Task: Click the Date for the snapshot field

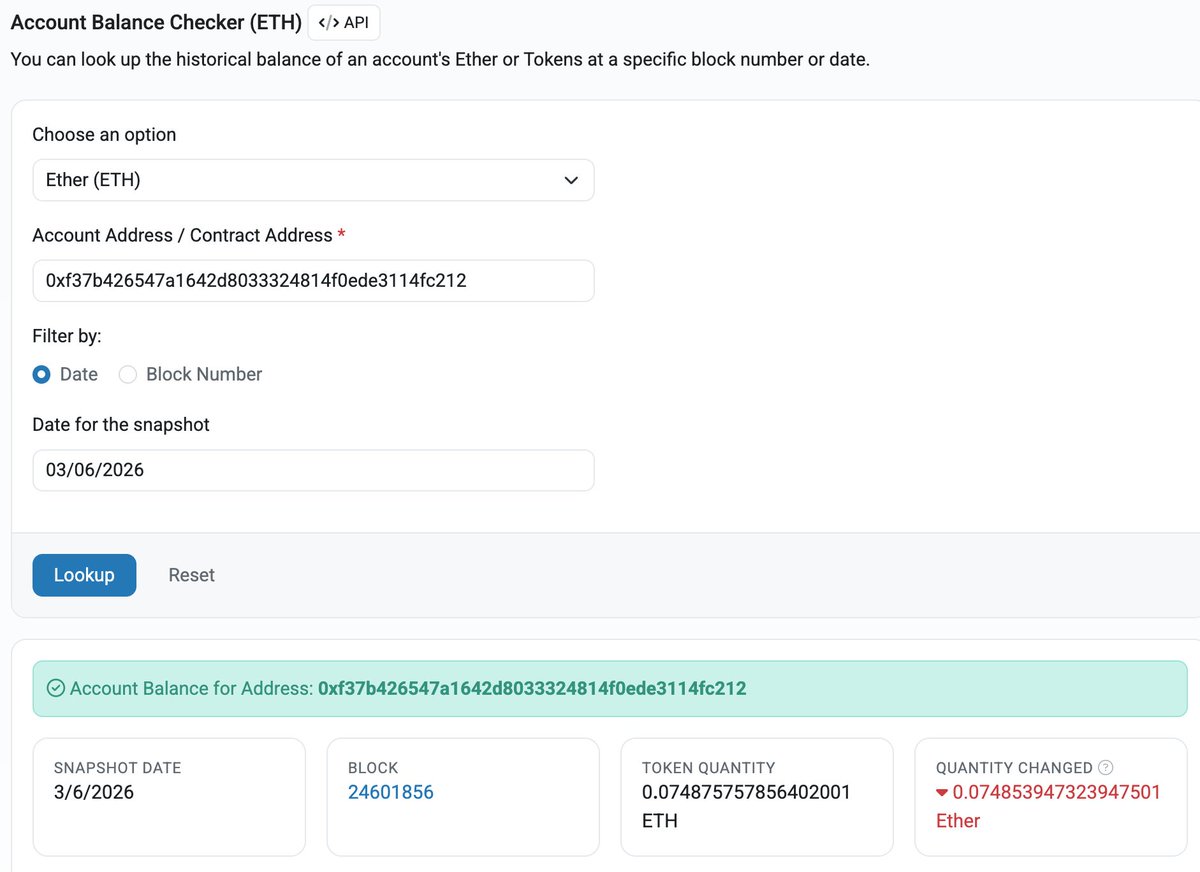Action: coord(313,470)
